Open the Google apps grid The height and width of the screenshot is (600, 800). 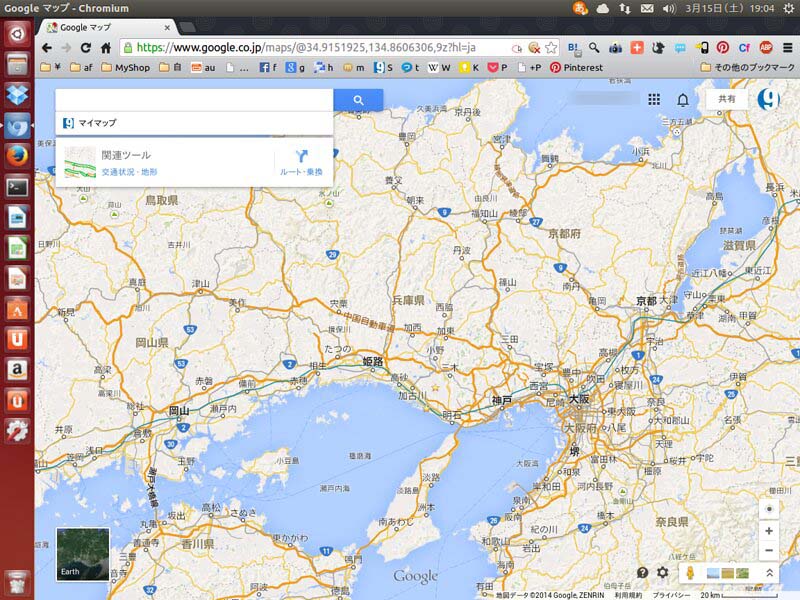point(654,100)
